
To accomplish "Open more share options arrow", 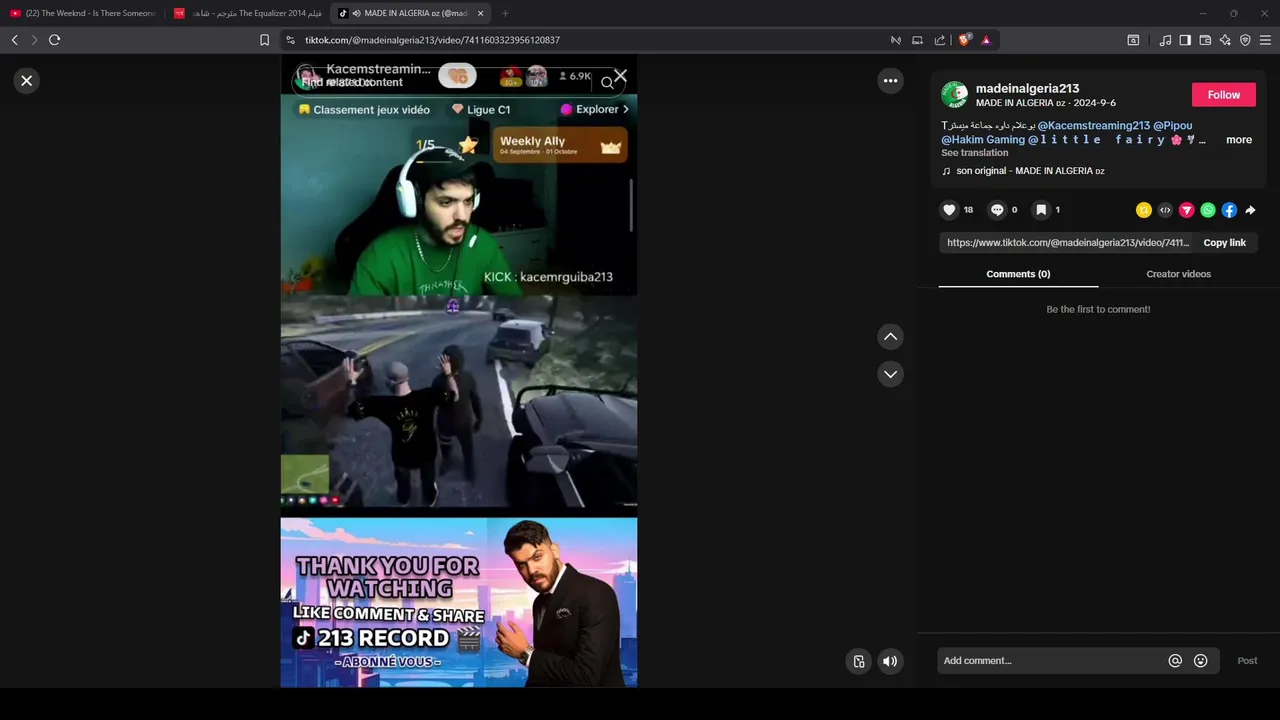I will click(1250, 210).
